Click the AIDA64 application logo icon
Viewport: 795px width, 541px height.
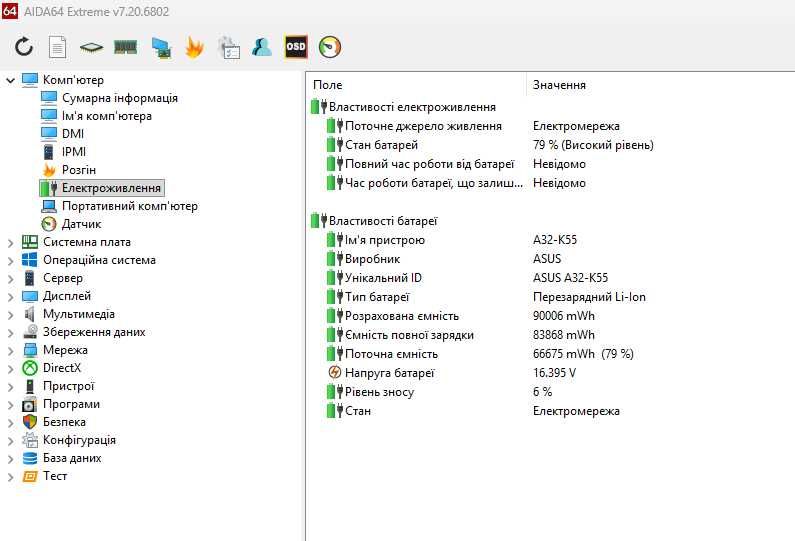click(10, 11)
